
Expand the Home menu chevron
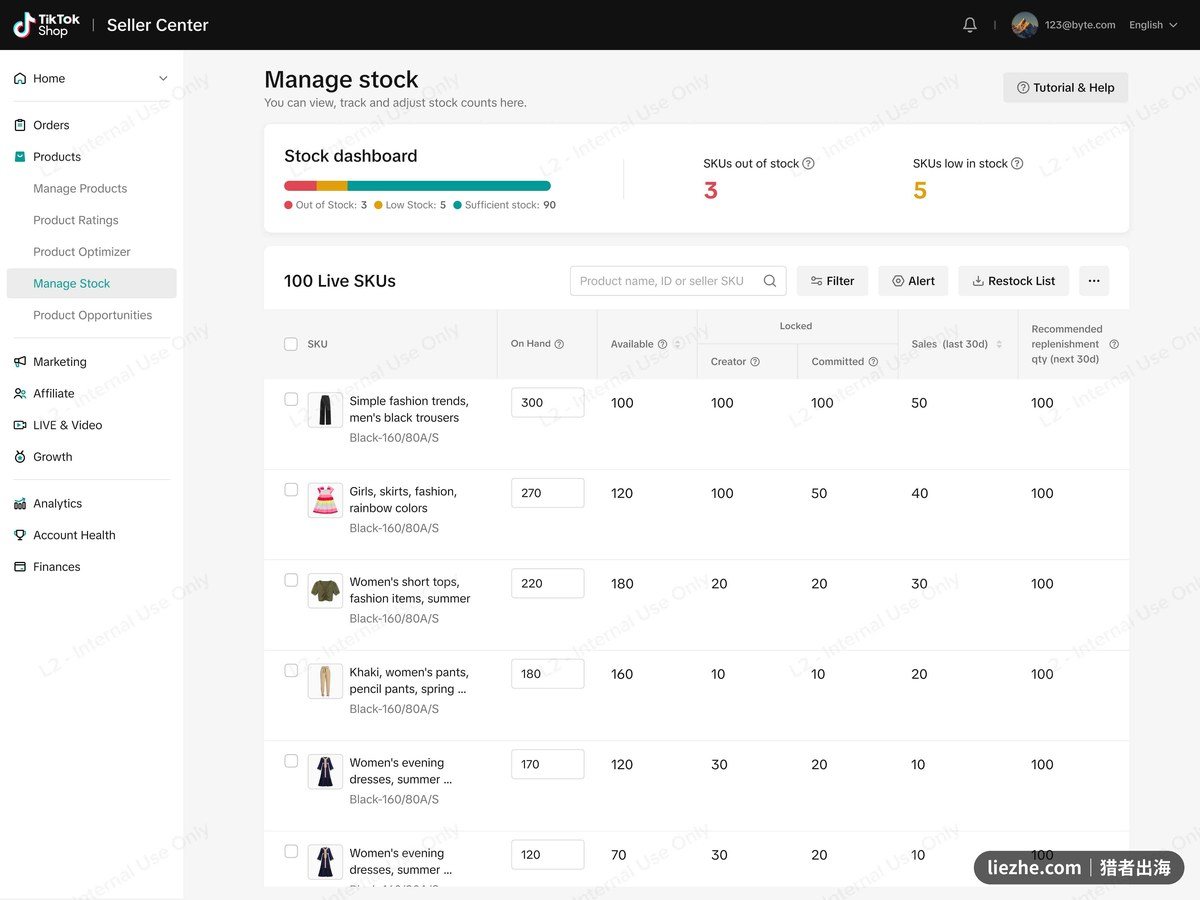click(x=163, y=78)
